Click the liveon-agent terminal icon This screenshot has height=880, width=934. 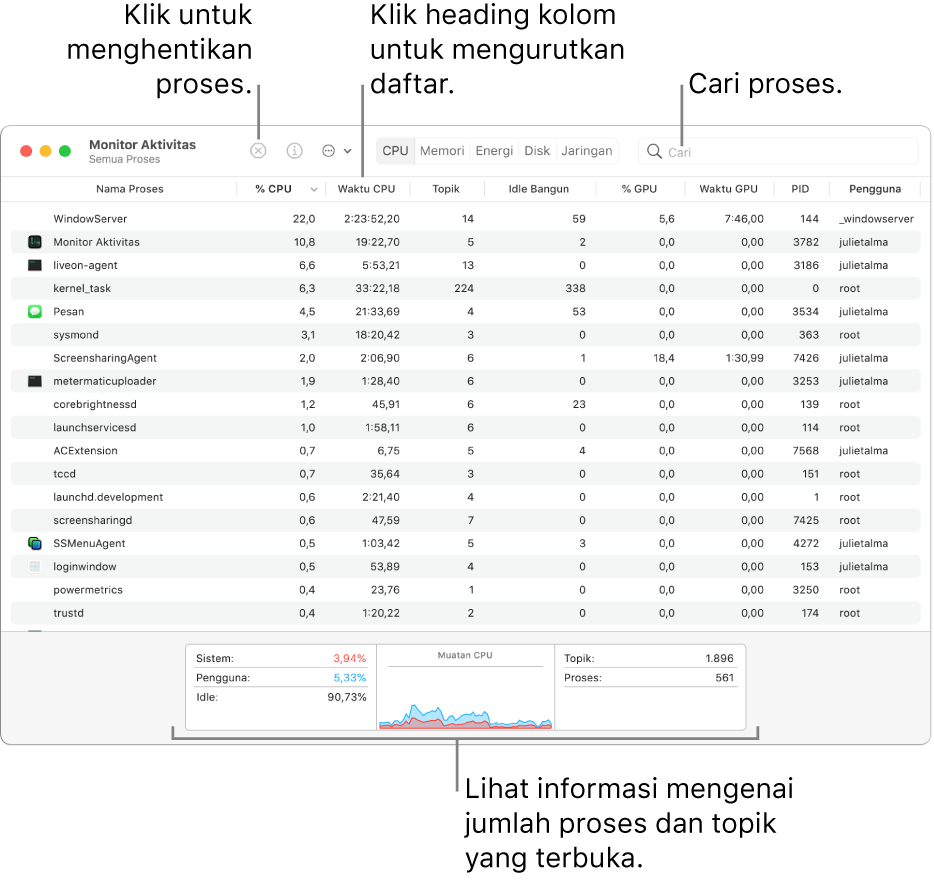[35, 265]
